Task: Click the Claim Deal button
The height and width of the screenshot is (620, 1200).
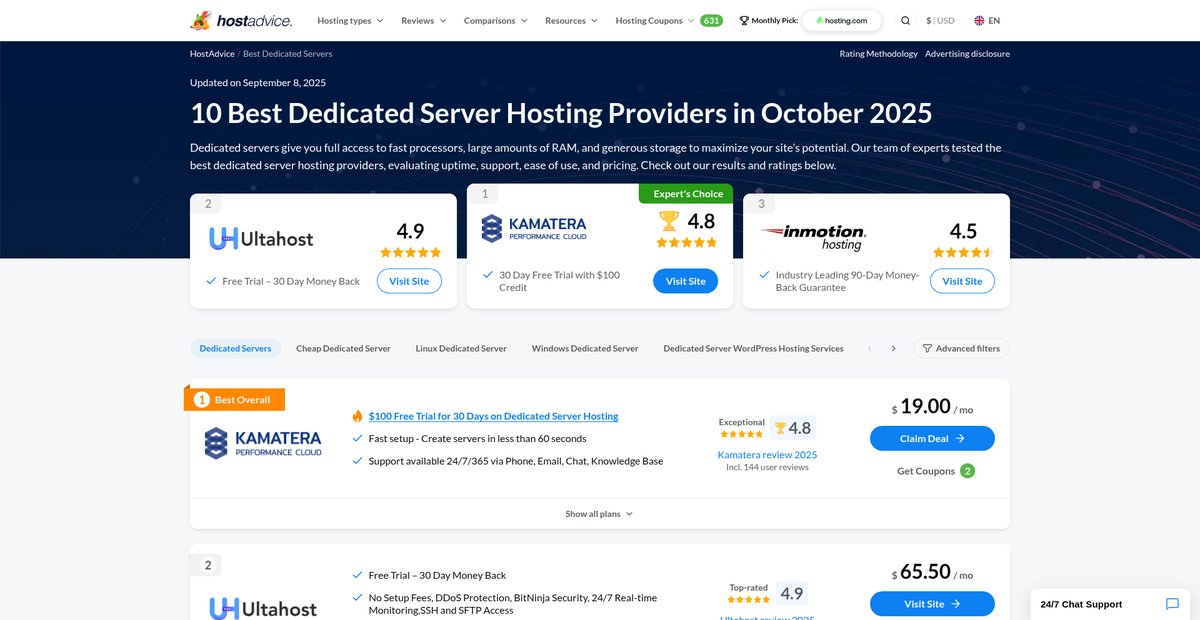Action: coord(932,438)
